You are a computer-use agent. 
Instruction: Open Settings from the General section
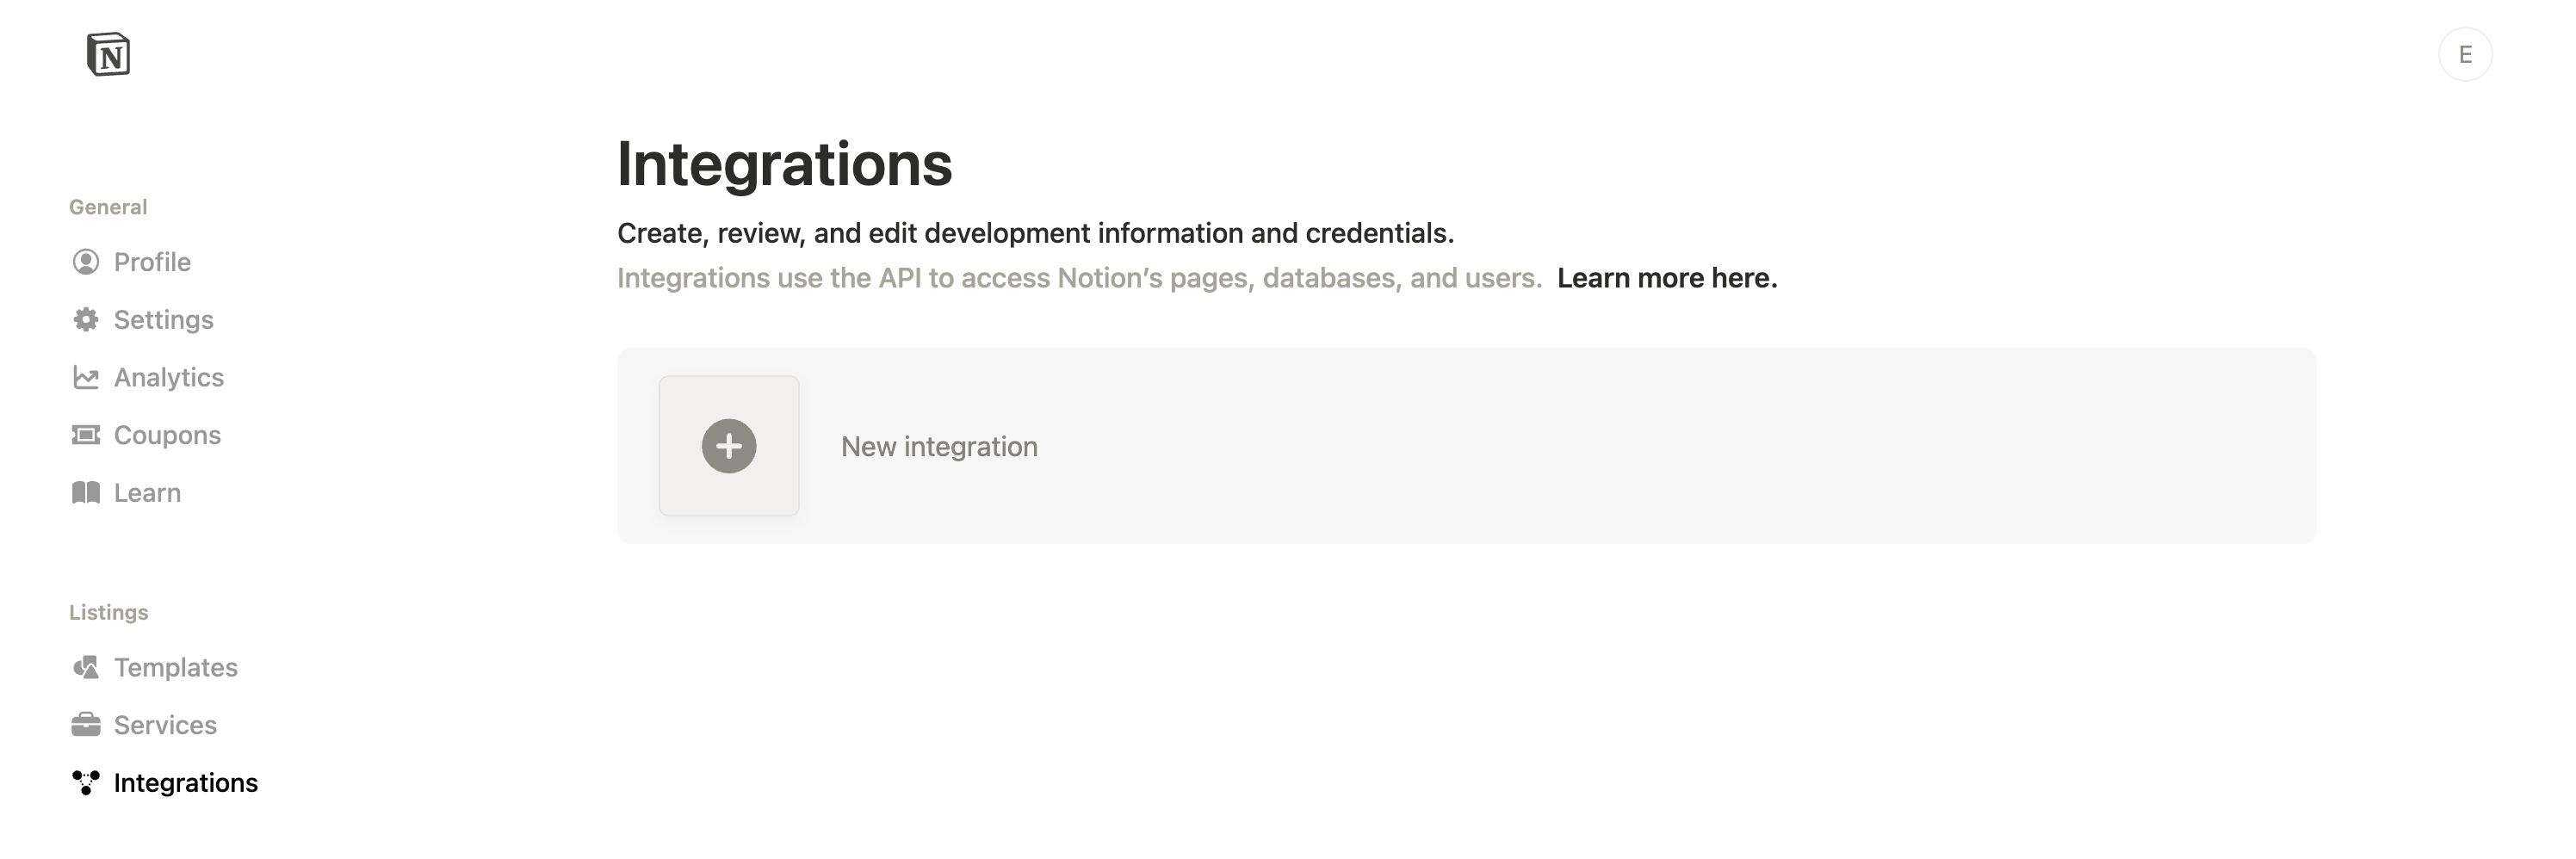pos(163,320)
